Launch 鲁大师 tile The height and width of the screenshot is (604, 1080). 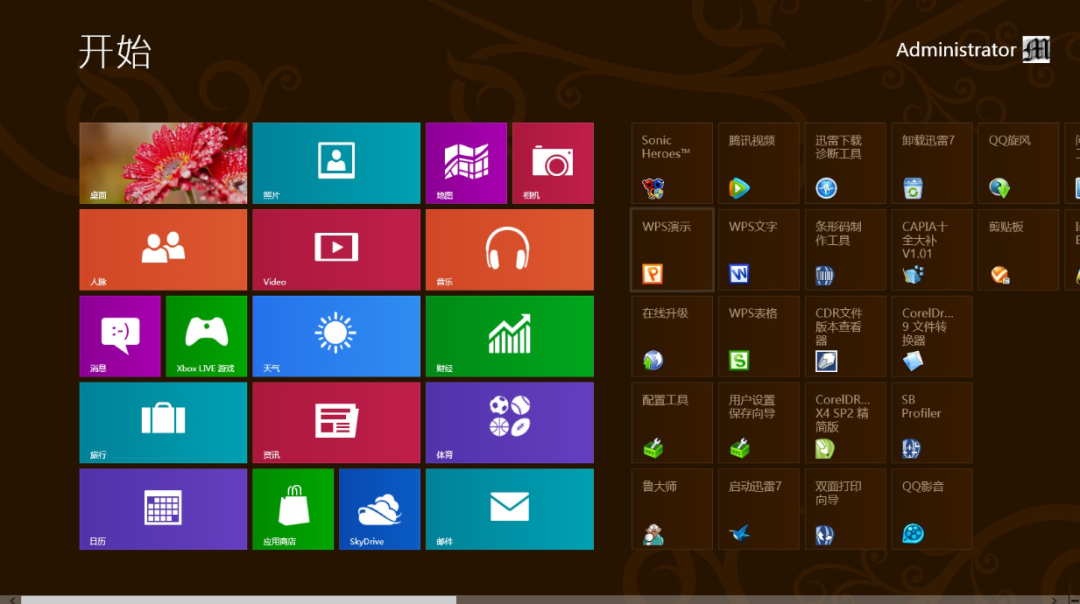coord(672,510)
